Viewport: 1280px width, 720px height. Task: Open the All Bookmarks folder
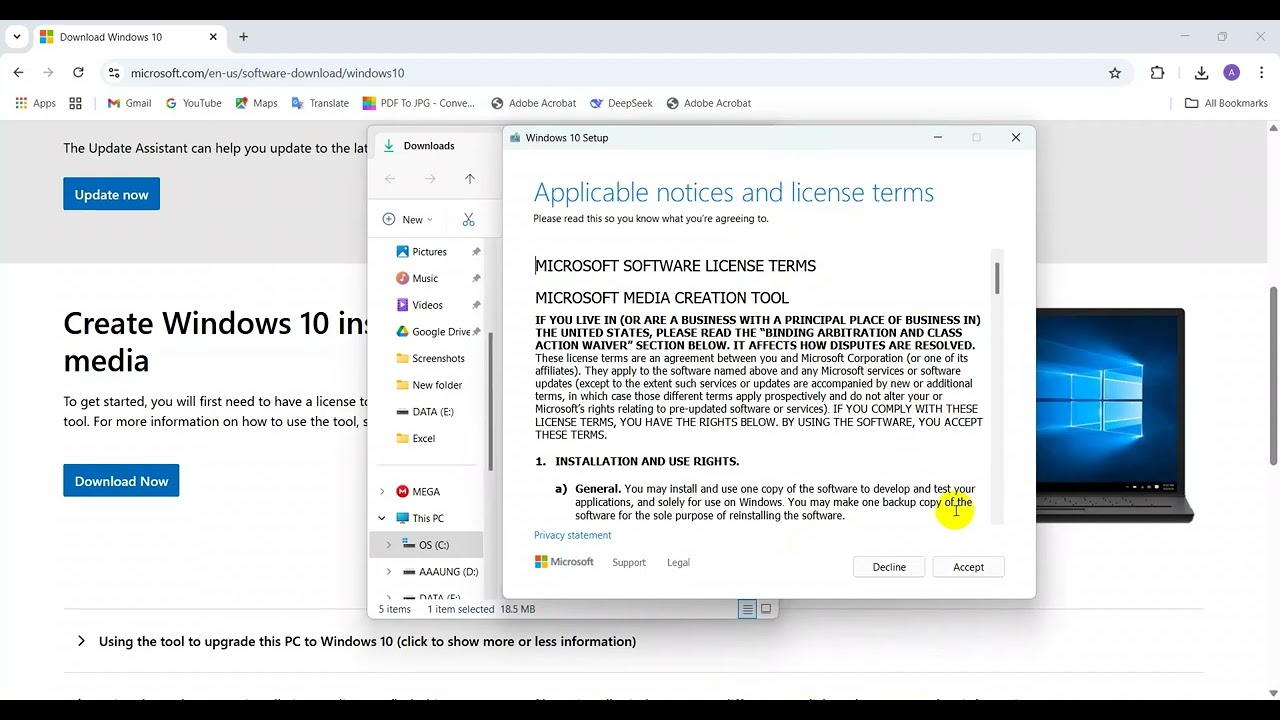point(1226,103)
